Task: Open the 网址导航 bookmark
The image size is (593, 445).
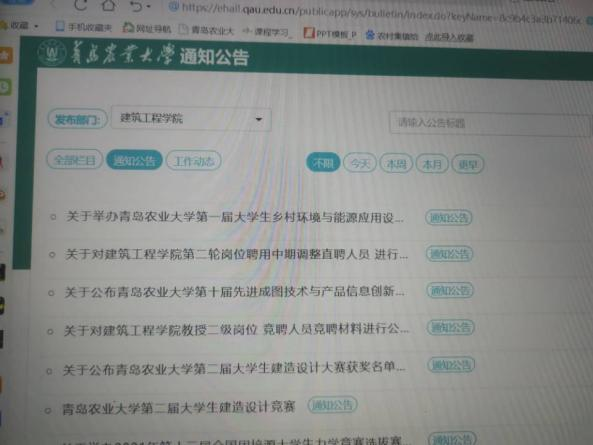Action: coord(147,28)
